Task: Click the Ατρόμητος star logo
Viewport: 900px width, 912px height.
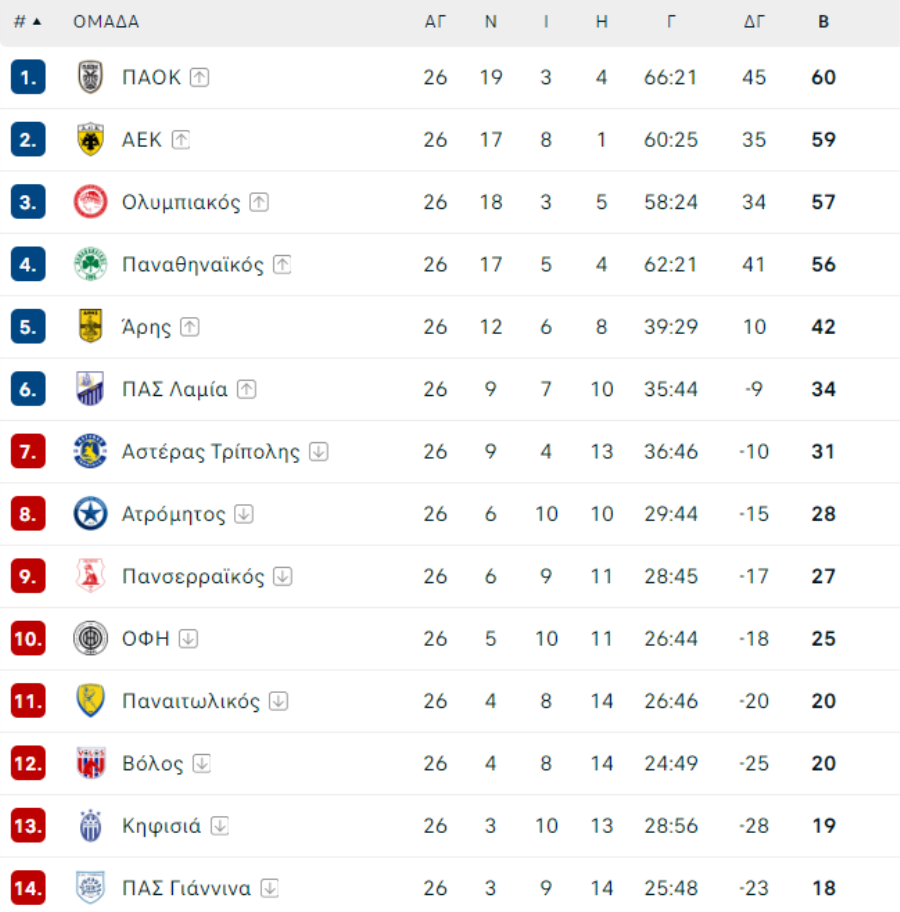Action: click(90, 514)
